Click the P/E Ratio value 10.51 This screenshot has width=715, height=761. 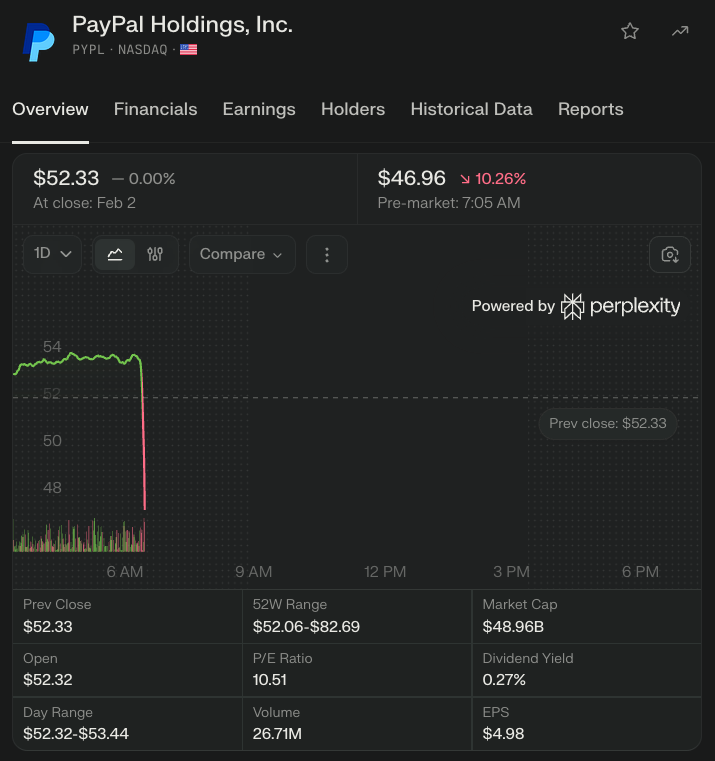point(269,679)
